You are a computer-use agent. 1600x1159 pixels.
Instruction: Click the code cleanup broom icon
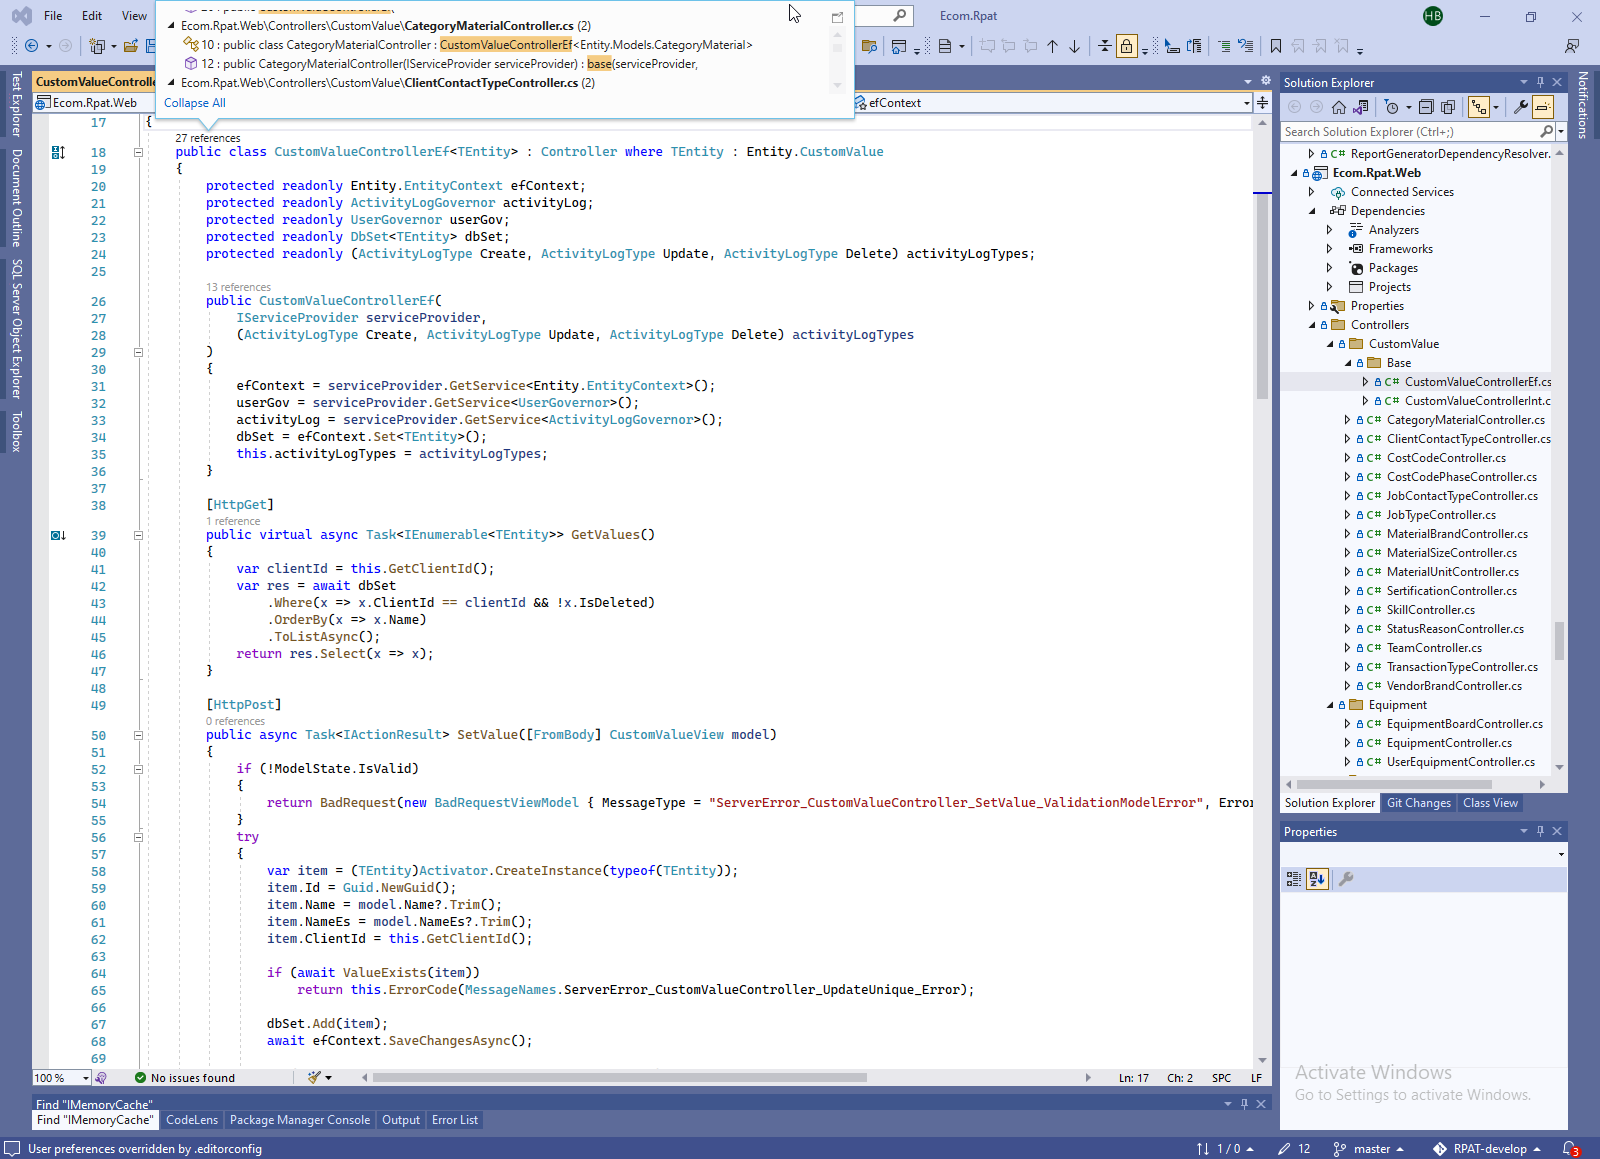point(315,1078)
